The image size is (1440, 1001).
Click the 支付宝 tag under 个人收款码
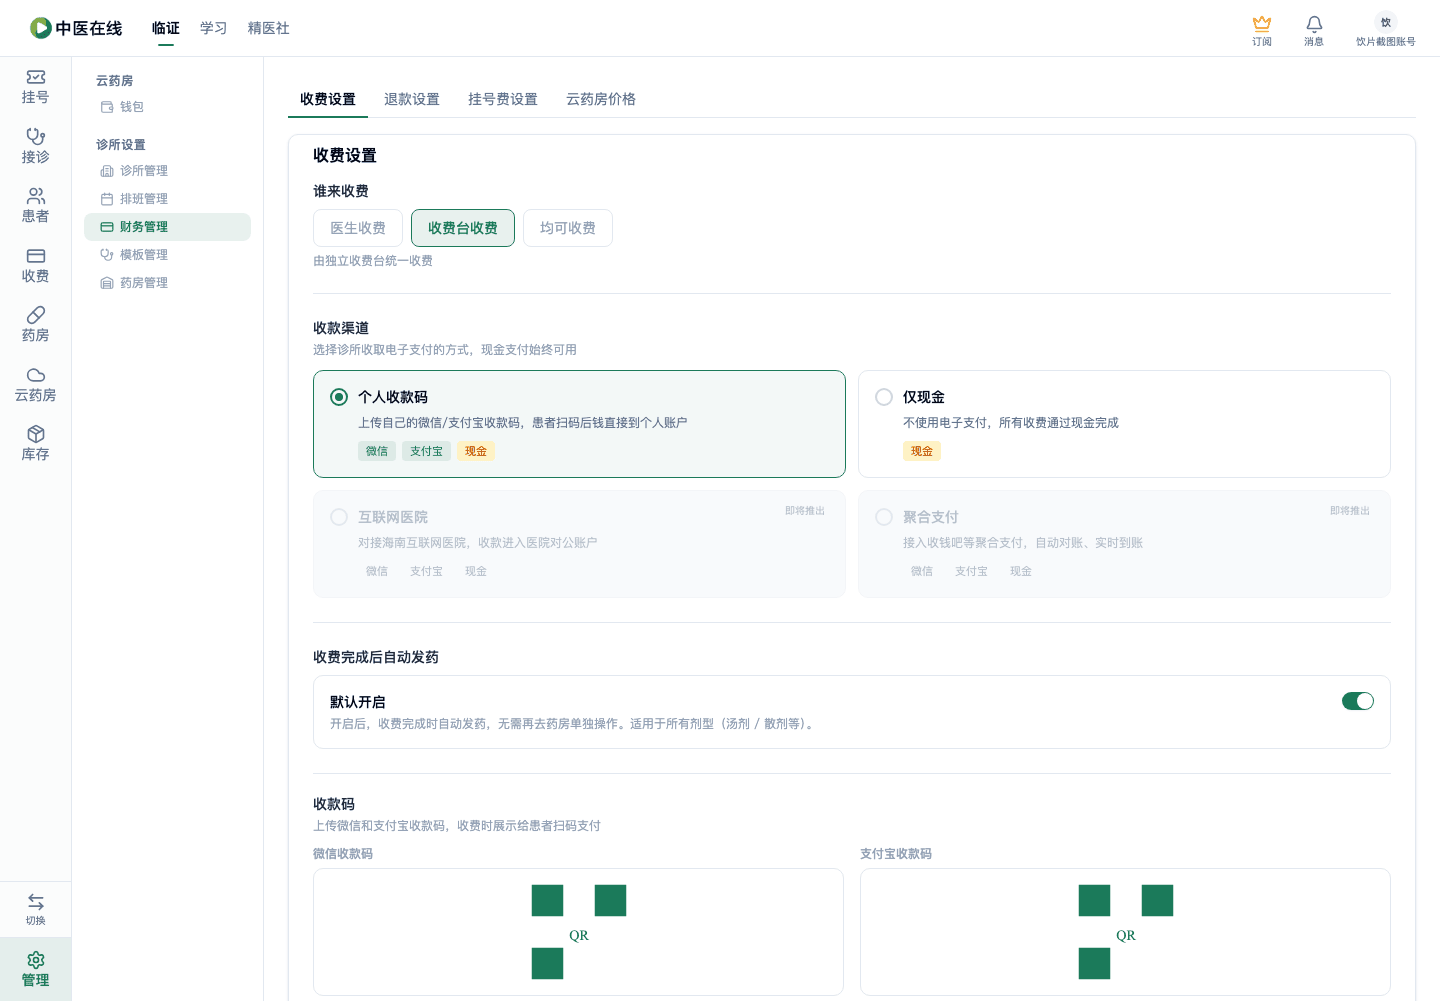point(426,451)
